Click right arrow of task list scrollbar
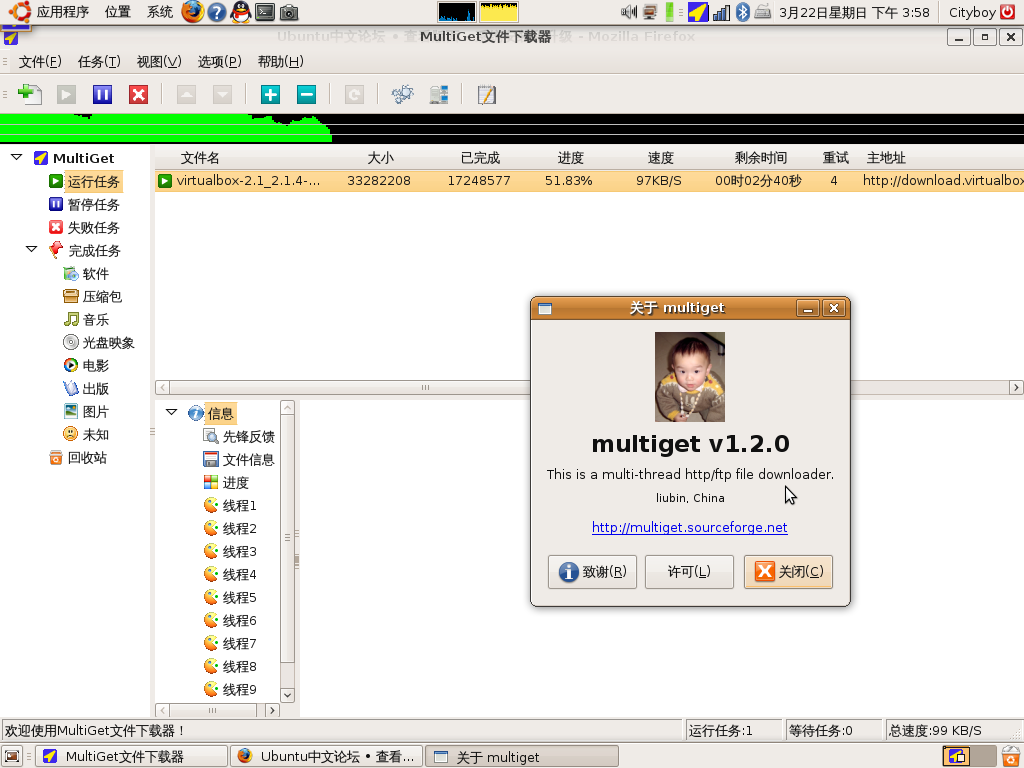The image size is (1024, 768). coord(1016,387)
